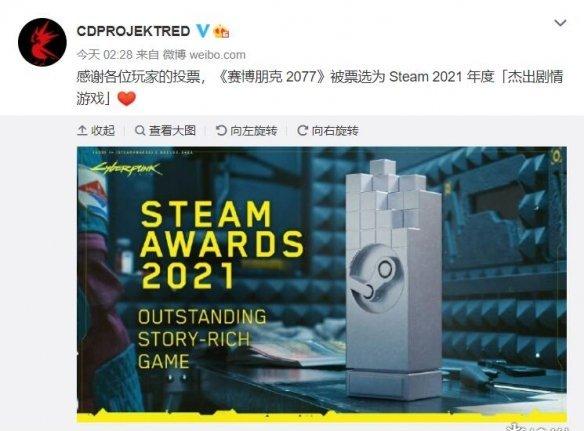Click the Cyberpunk logo inside the picture
This screenshot has height=431, width=584.
(126, 169)
